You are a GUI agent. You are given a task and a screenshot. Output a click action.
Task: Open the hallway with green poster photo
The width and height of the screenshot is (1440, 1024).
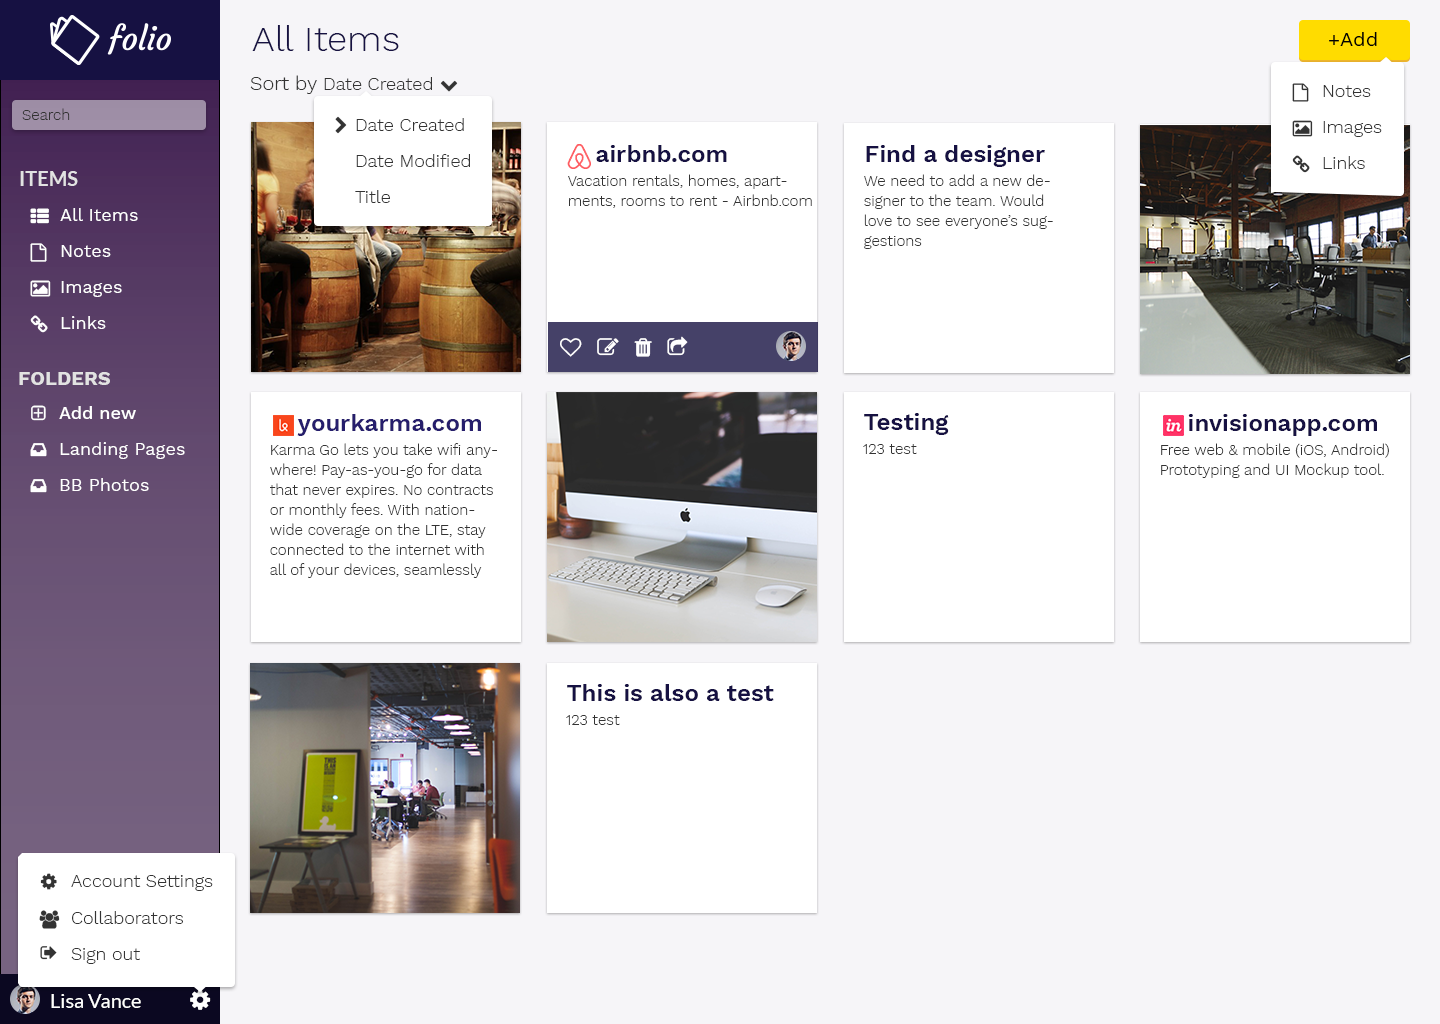(385, 788)
